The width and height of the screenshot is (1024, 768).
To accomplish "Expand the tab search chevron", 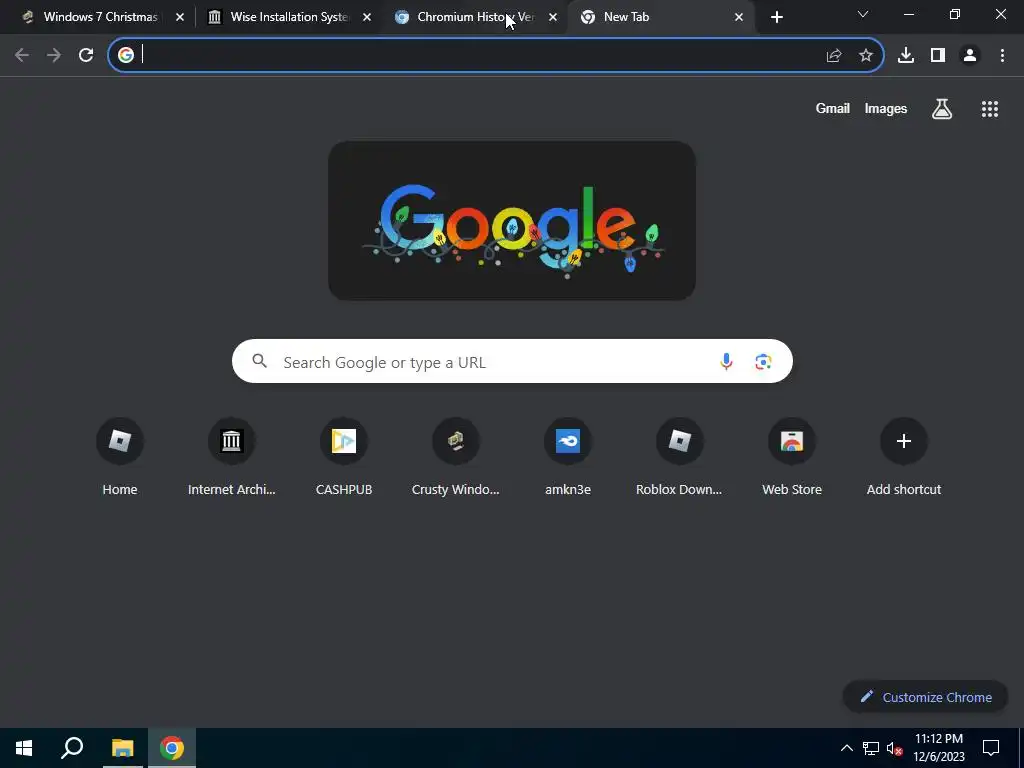I will pyautogui.click(x=863, y=14).
